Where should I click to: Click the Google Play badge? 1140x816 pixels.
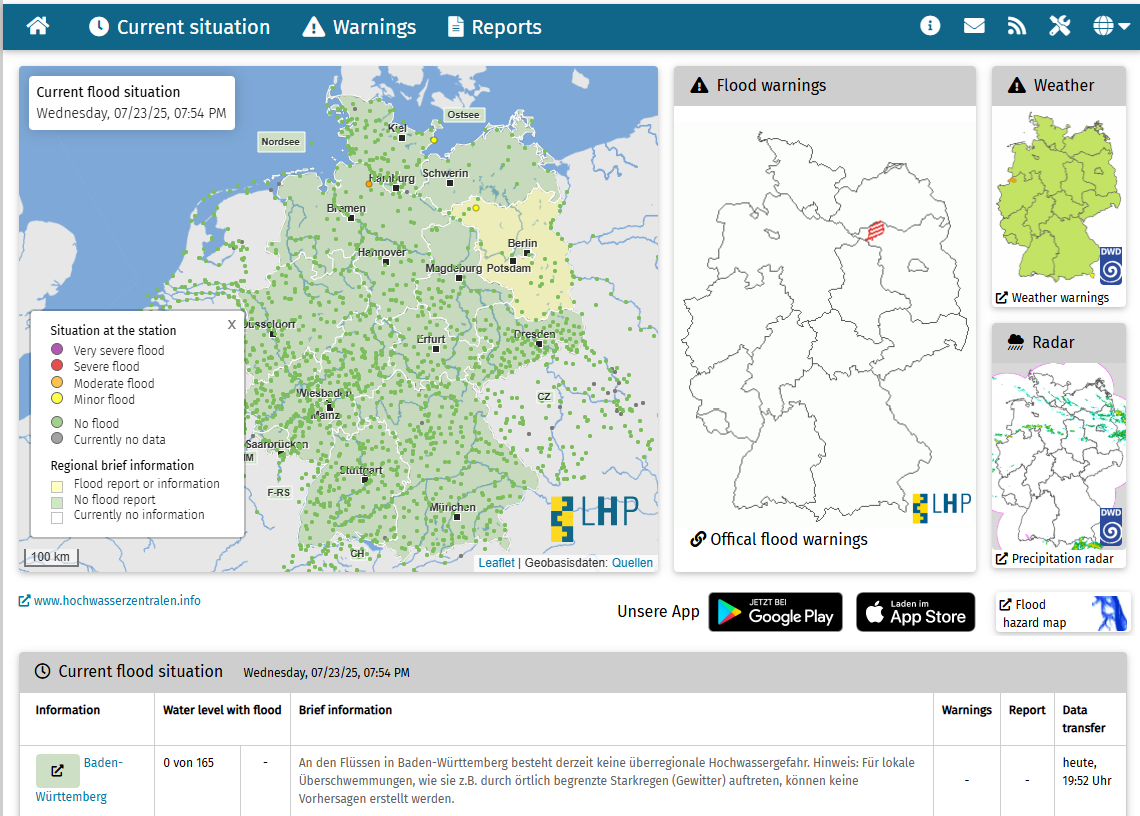(775, 611)
